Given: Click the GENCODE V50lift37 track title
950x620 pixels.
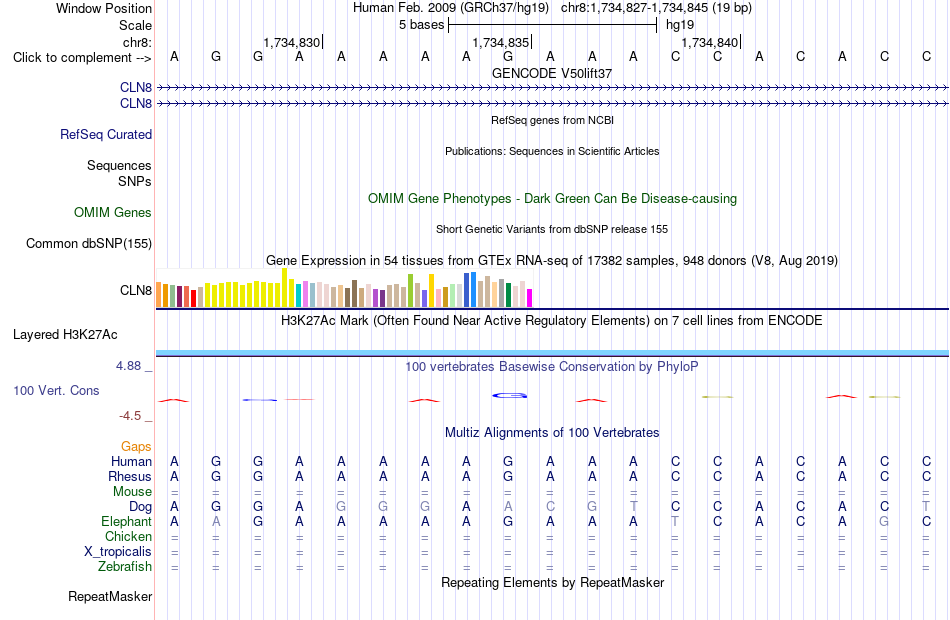Looking at the screenshot, I should tap(552, 73).
